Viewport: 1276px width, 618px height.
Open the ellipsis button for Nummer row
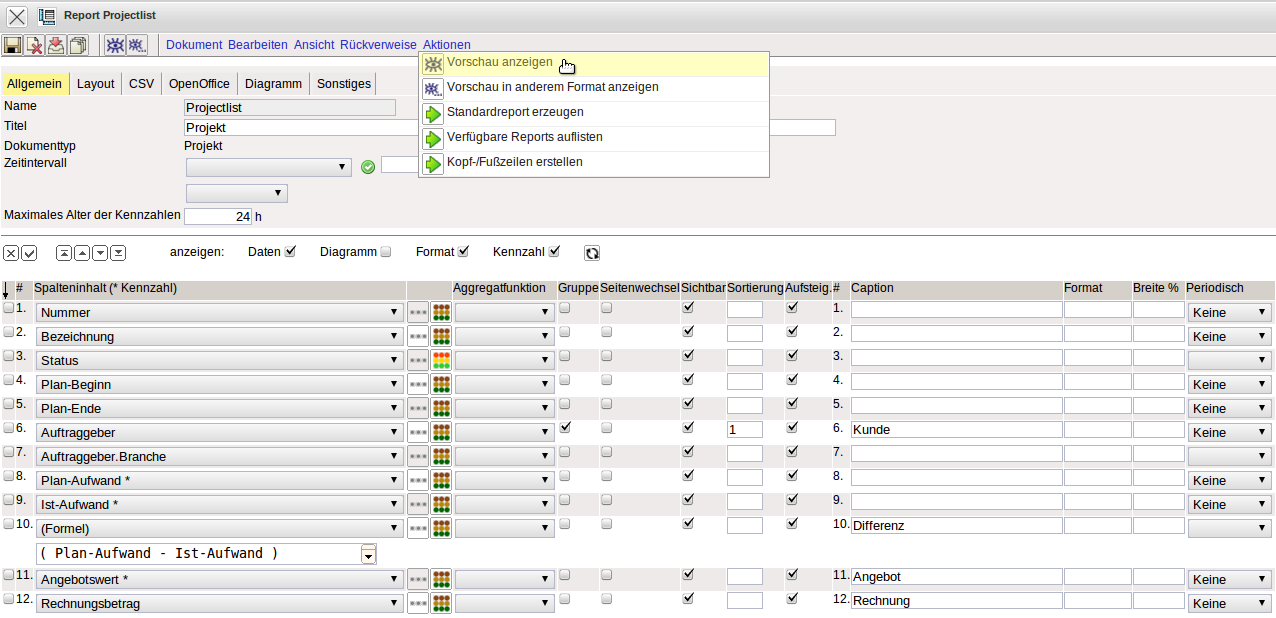(418, 312)
